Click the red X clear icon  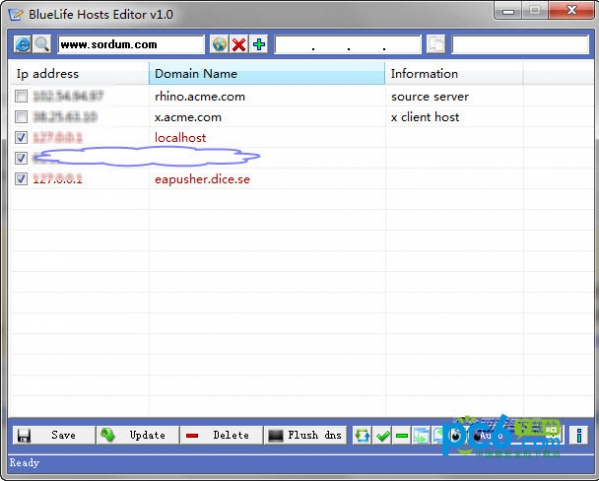(239, 44)
